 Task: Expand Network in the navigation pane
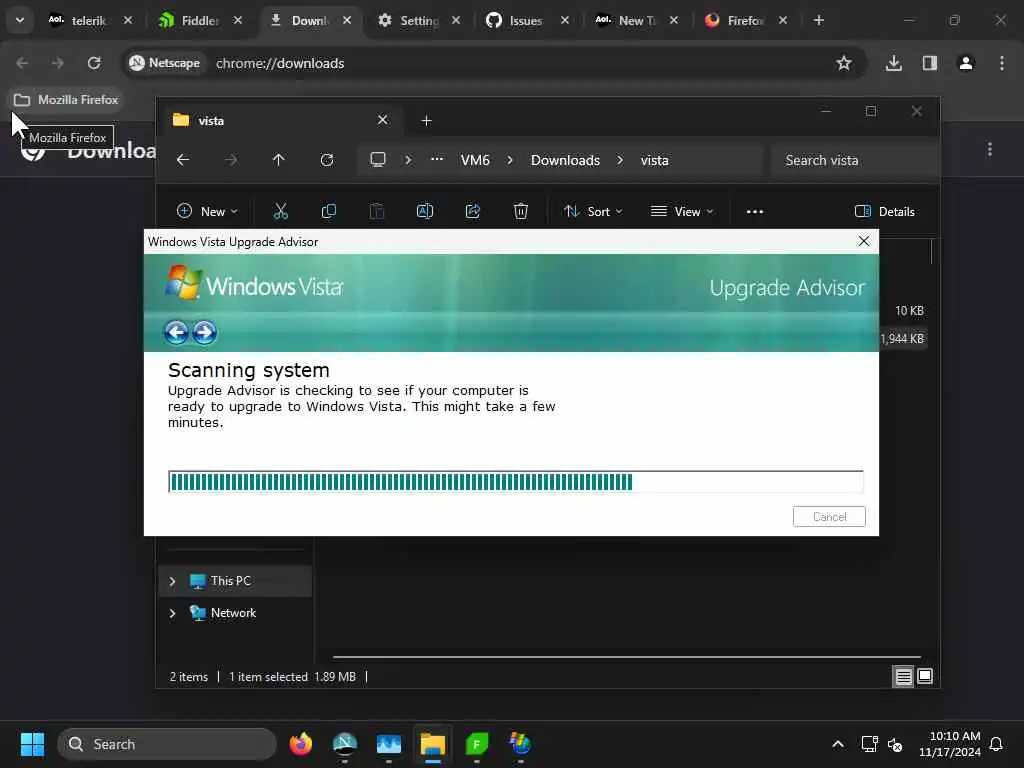coord(172,613)
